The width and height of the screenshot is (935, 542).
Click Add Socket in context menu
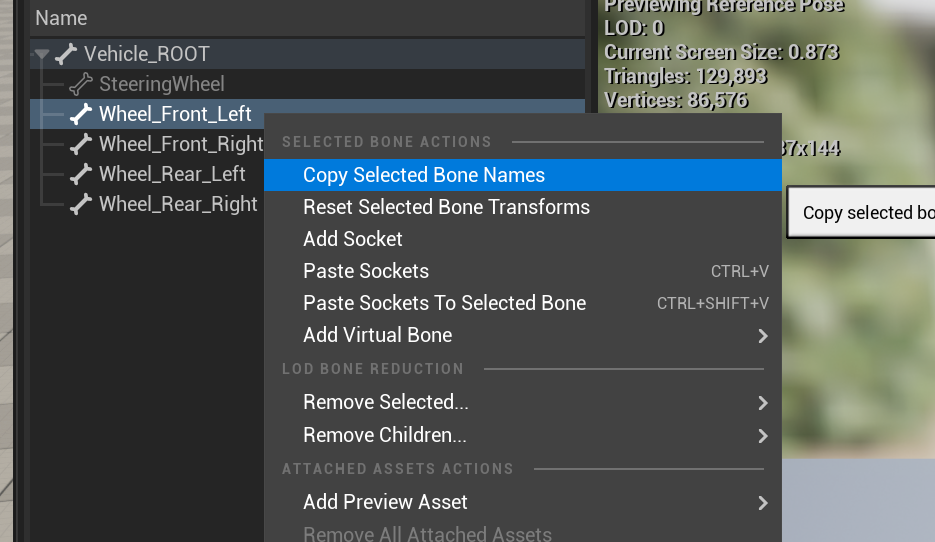pyautogui.click(x=353, y=239)
